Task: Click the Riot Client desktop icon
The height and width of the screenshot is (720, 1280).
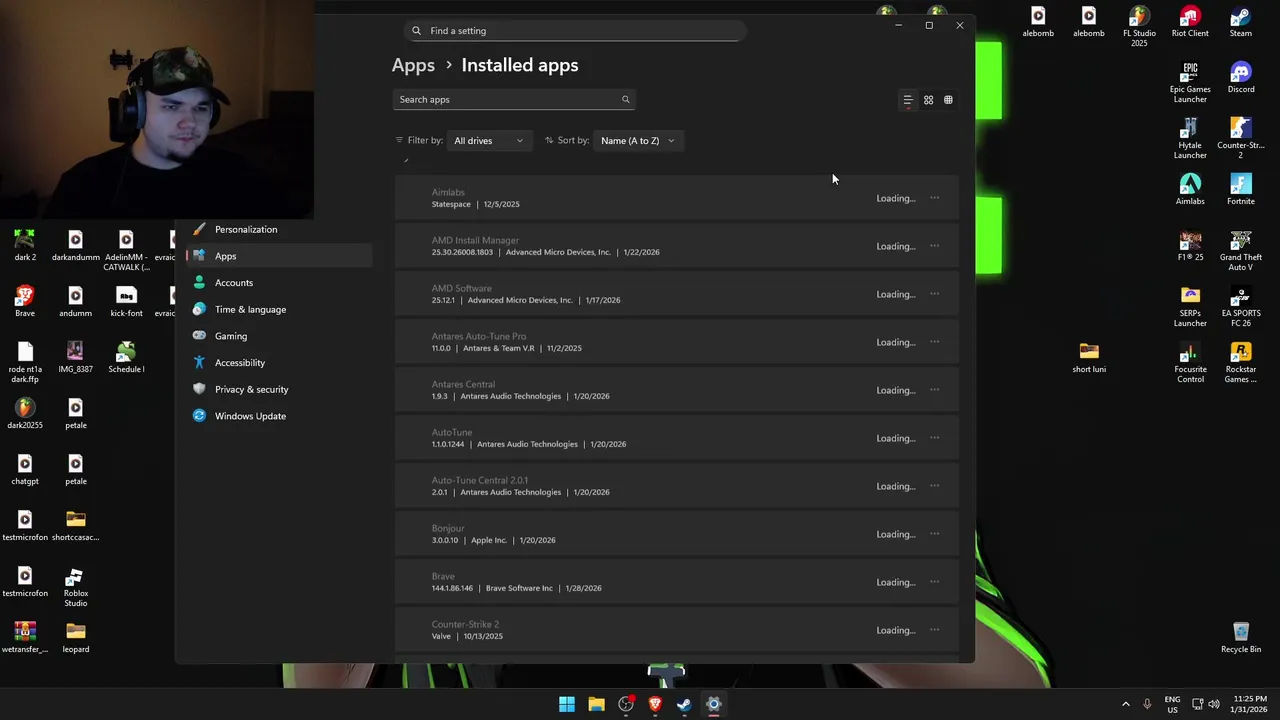Action: (1190, 22)
